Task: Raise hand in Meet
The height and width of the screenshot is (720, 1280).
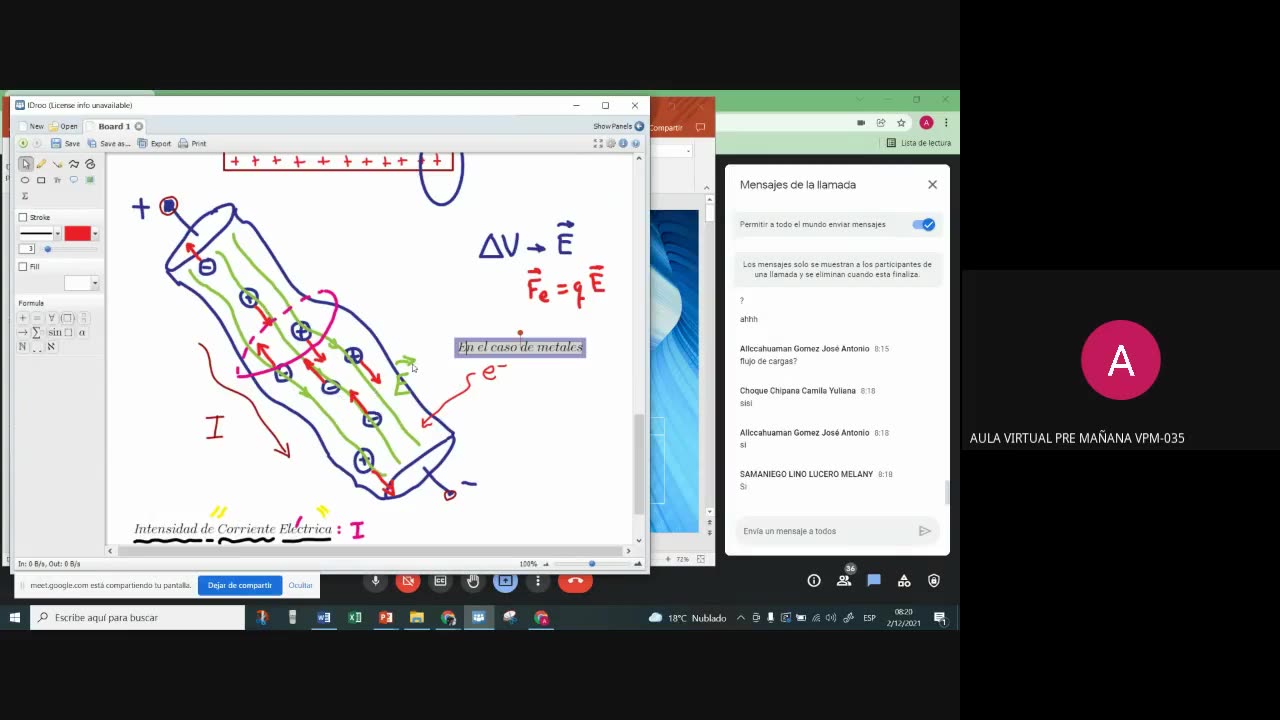Action: tap(473, 581)
